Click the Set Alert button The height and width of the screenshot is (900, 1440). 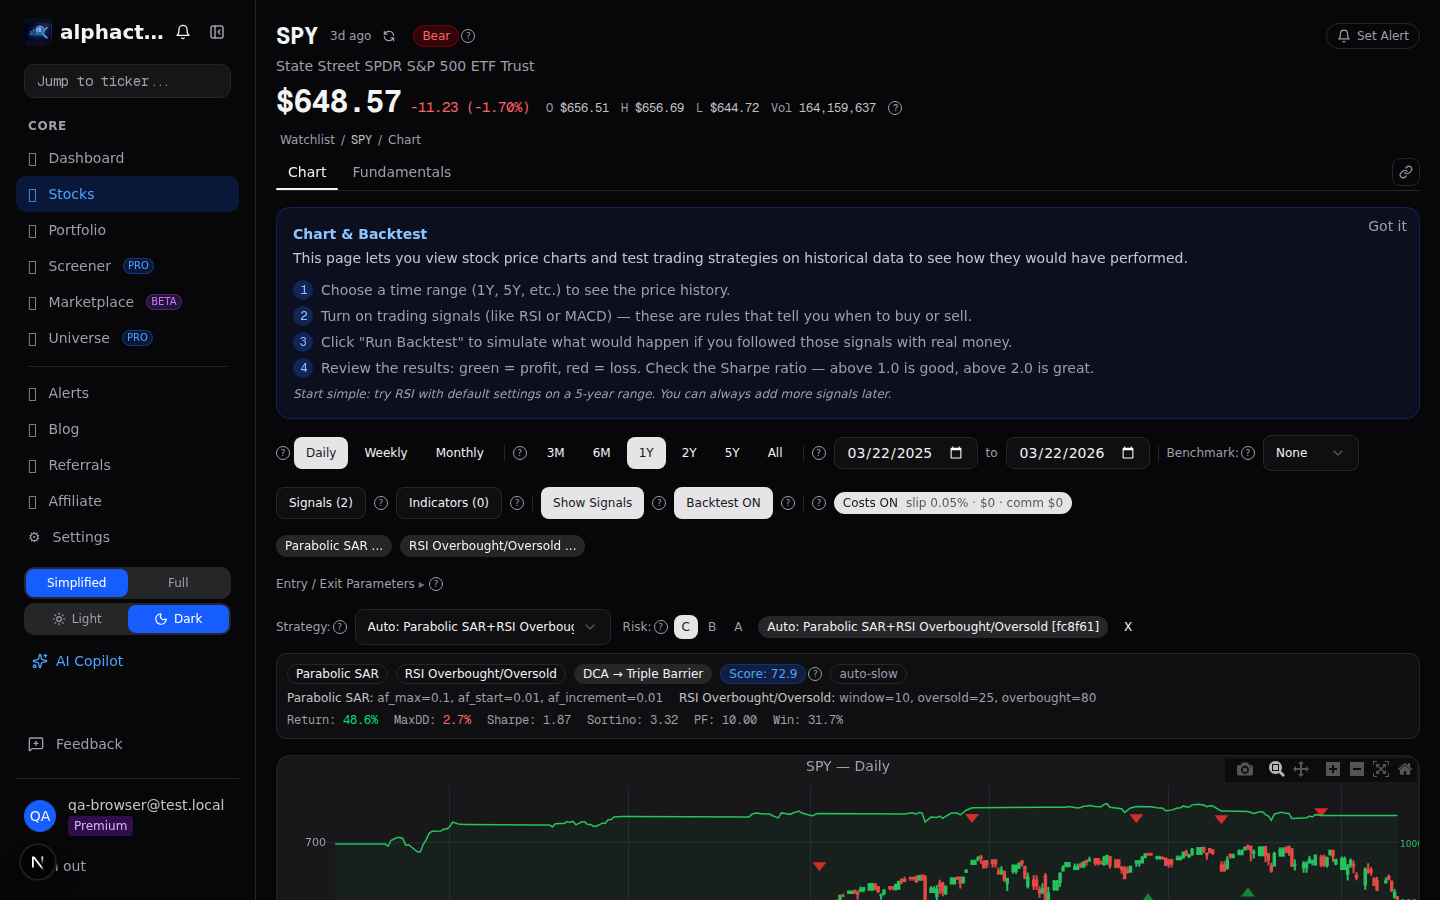tap(1372, 35)
